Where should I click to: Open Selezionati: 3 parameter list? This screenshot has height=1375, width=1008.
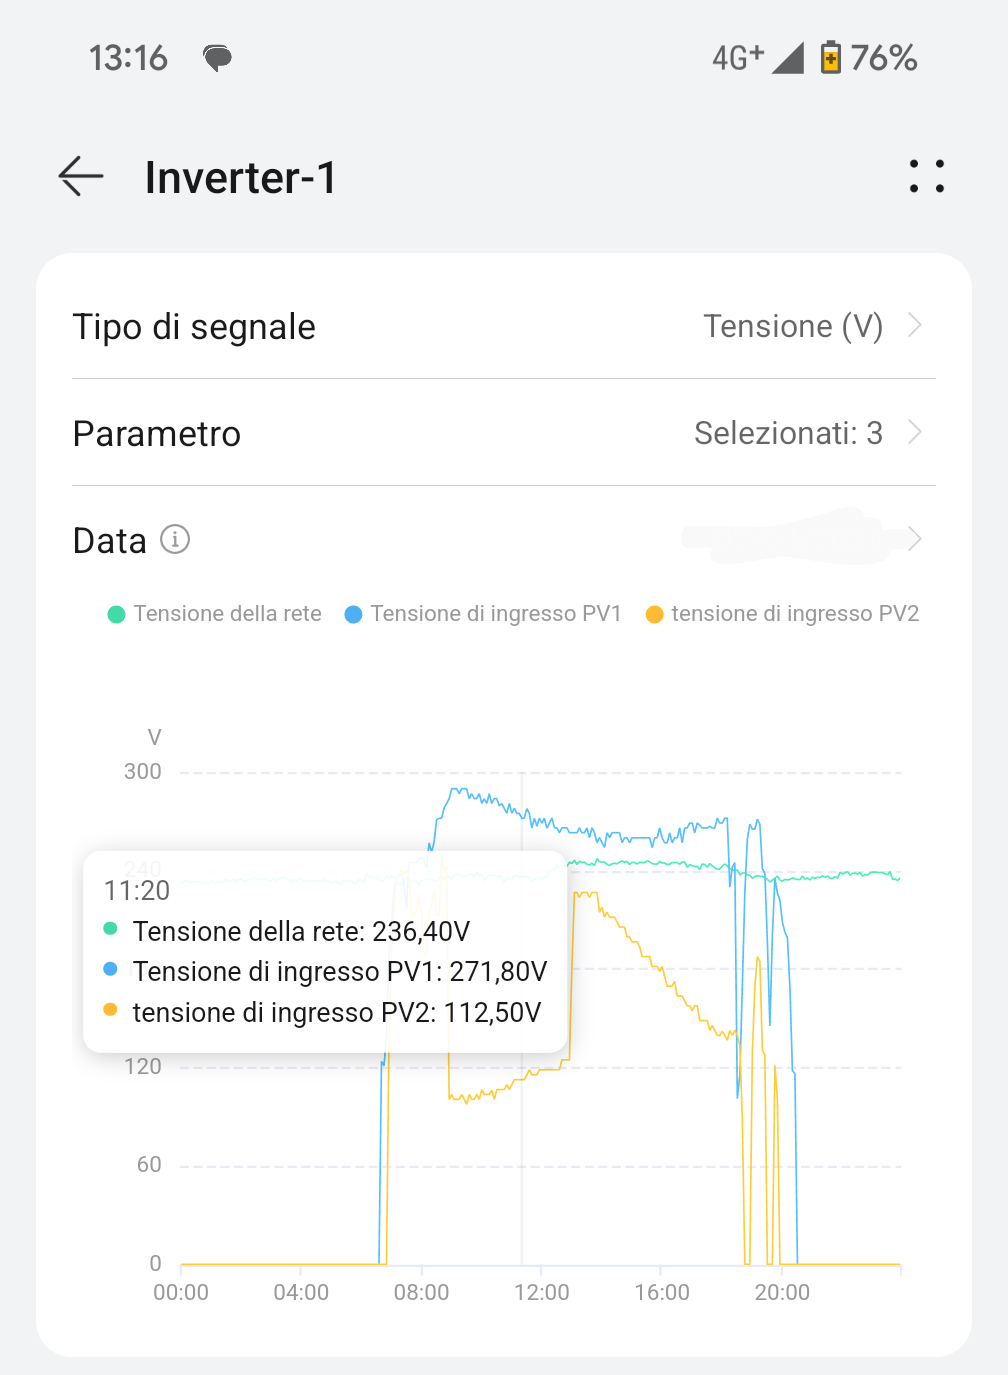click(788, 433)
